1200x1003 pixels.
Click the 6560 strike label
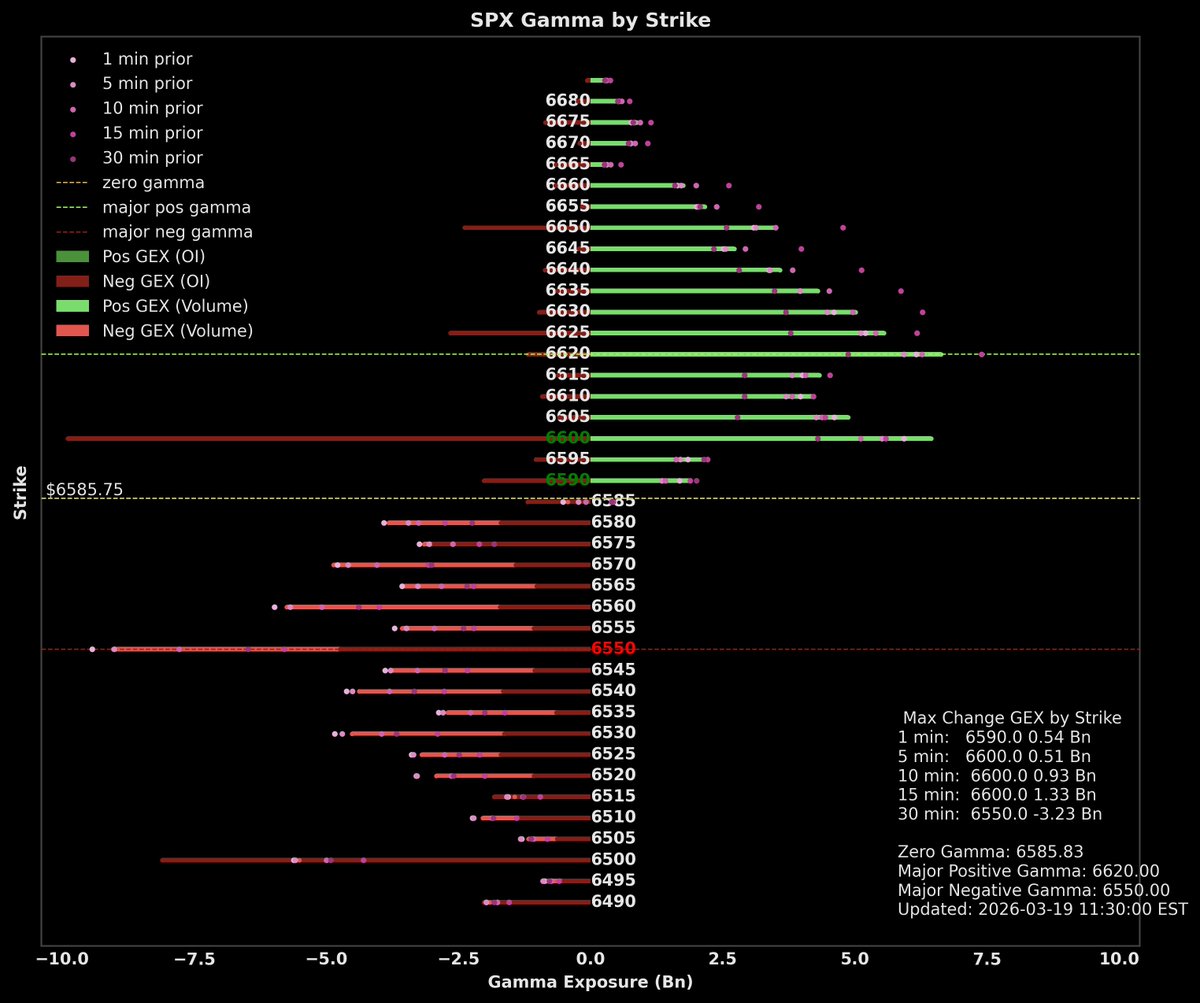pyautogui.click(x=613, y=606)
